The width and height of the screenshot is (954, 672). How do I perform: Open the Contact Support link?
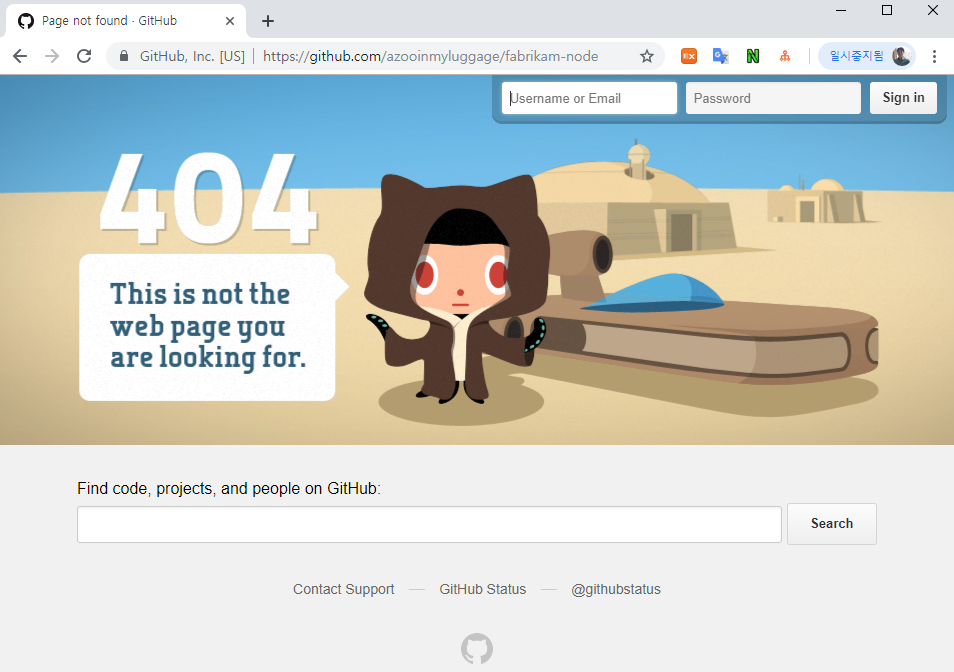(x=344, y=589)
